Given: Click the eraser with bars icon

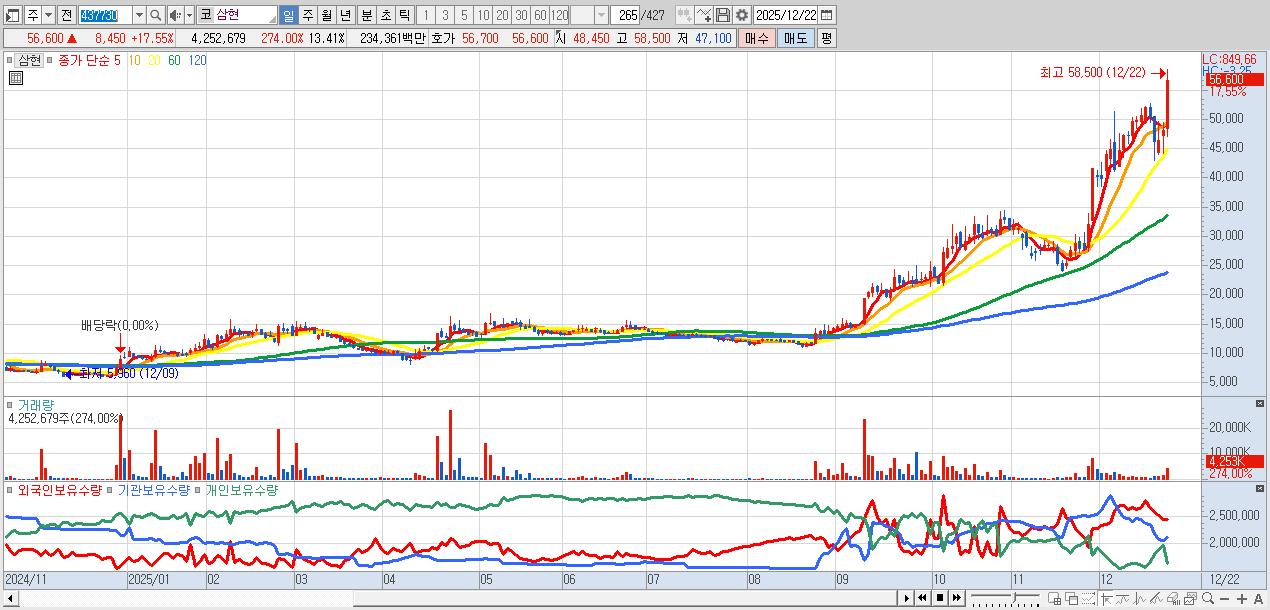Looking at the screenshot, I should pos(1174,599).
